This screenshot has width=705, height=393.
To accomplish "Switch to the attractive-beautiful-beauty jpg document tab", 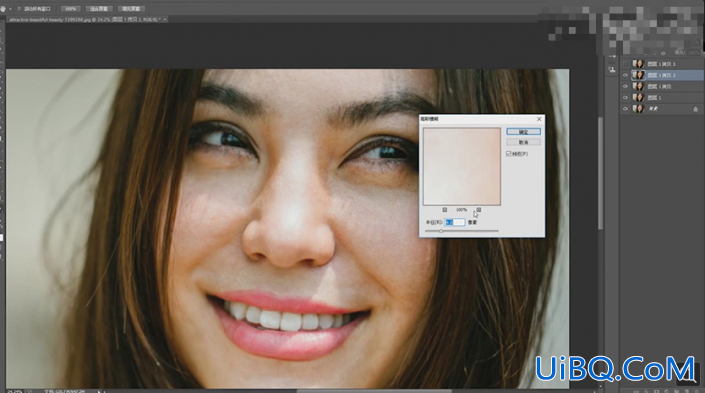I will click(84, 19).
